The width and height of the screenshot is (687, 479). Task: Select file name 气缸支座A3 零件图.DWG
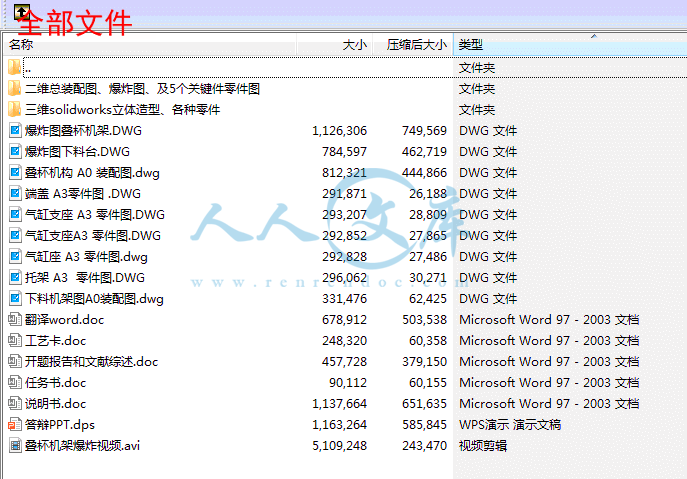click(93, 236)
